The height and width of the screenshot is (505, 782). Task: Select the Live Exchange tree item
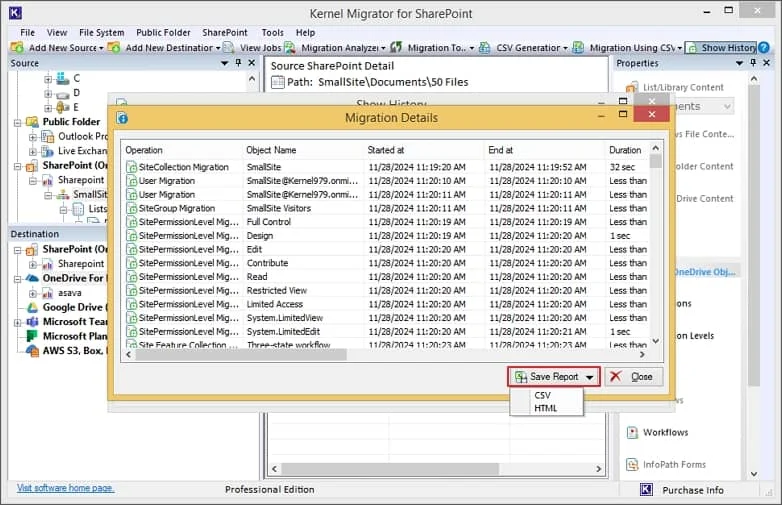82,151
